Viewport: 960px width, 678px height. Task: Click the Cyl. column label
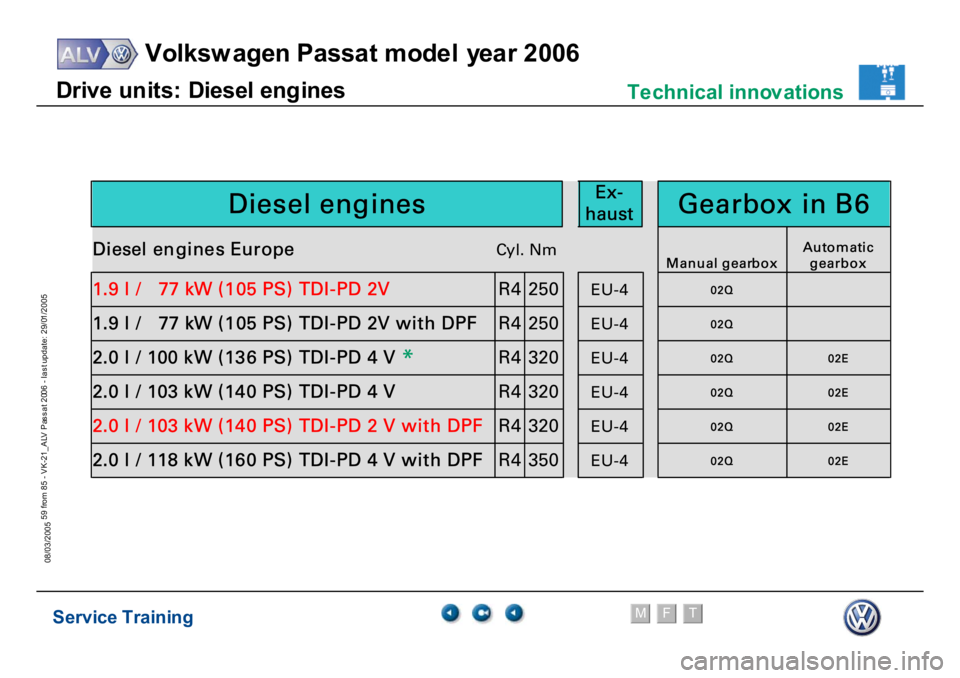pos(509,250)
